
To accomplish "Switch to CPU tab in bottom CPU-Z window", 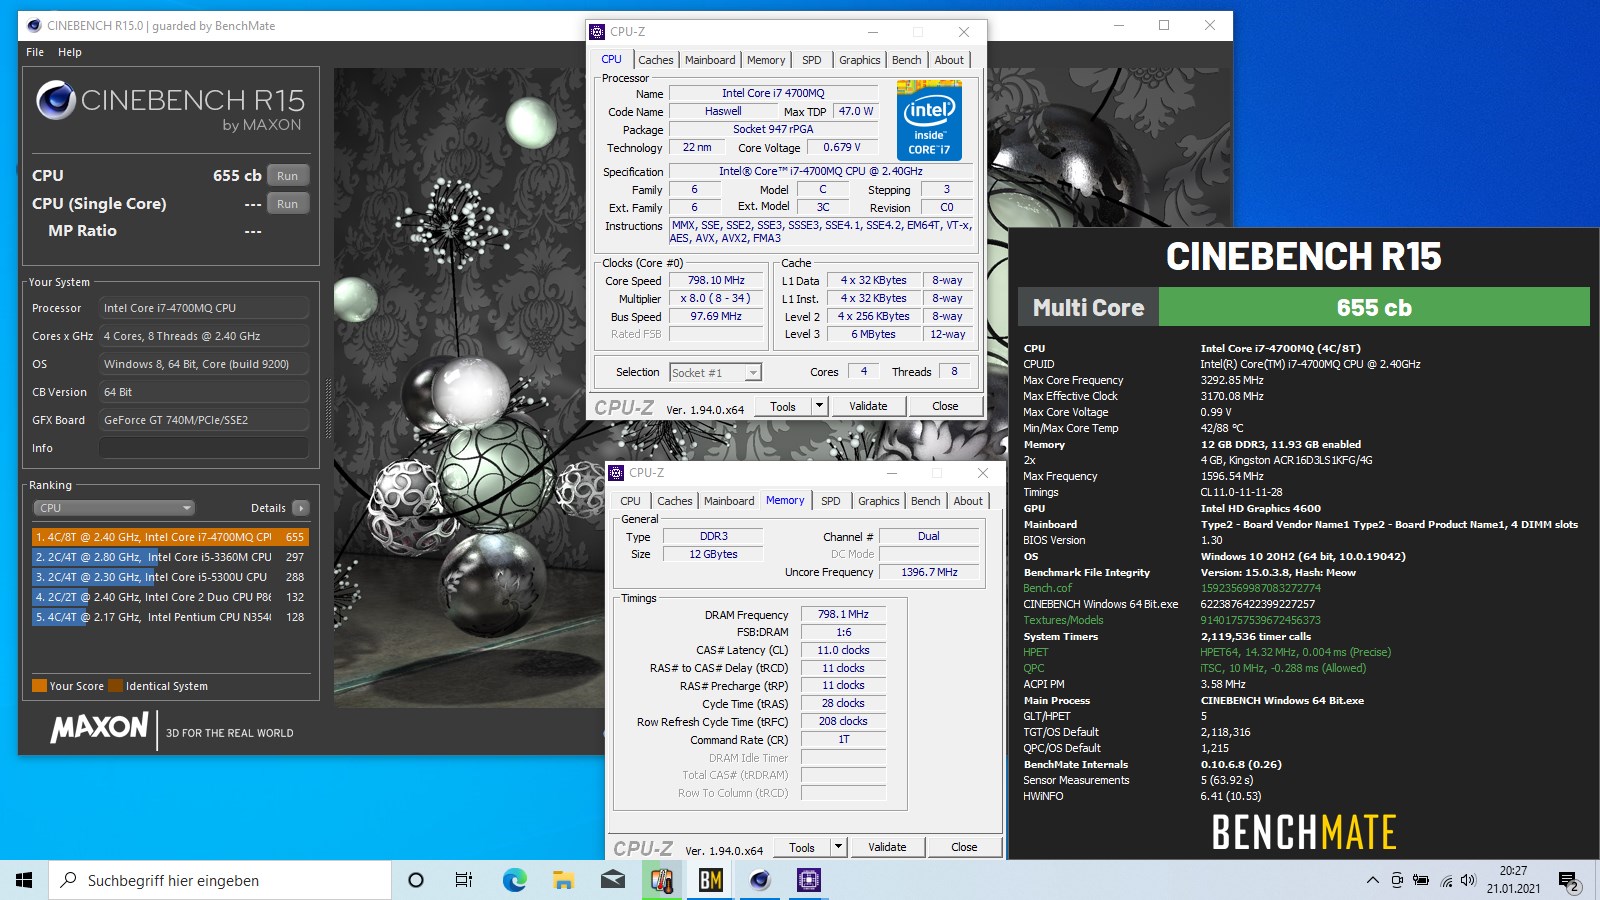I will (x=630, y=501).
